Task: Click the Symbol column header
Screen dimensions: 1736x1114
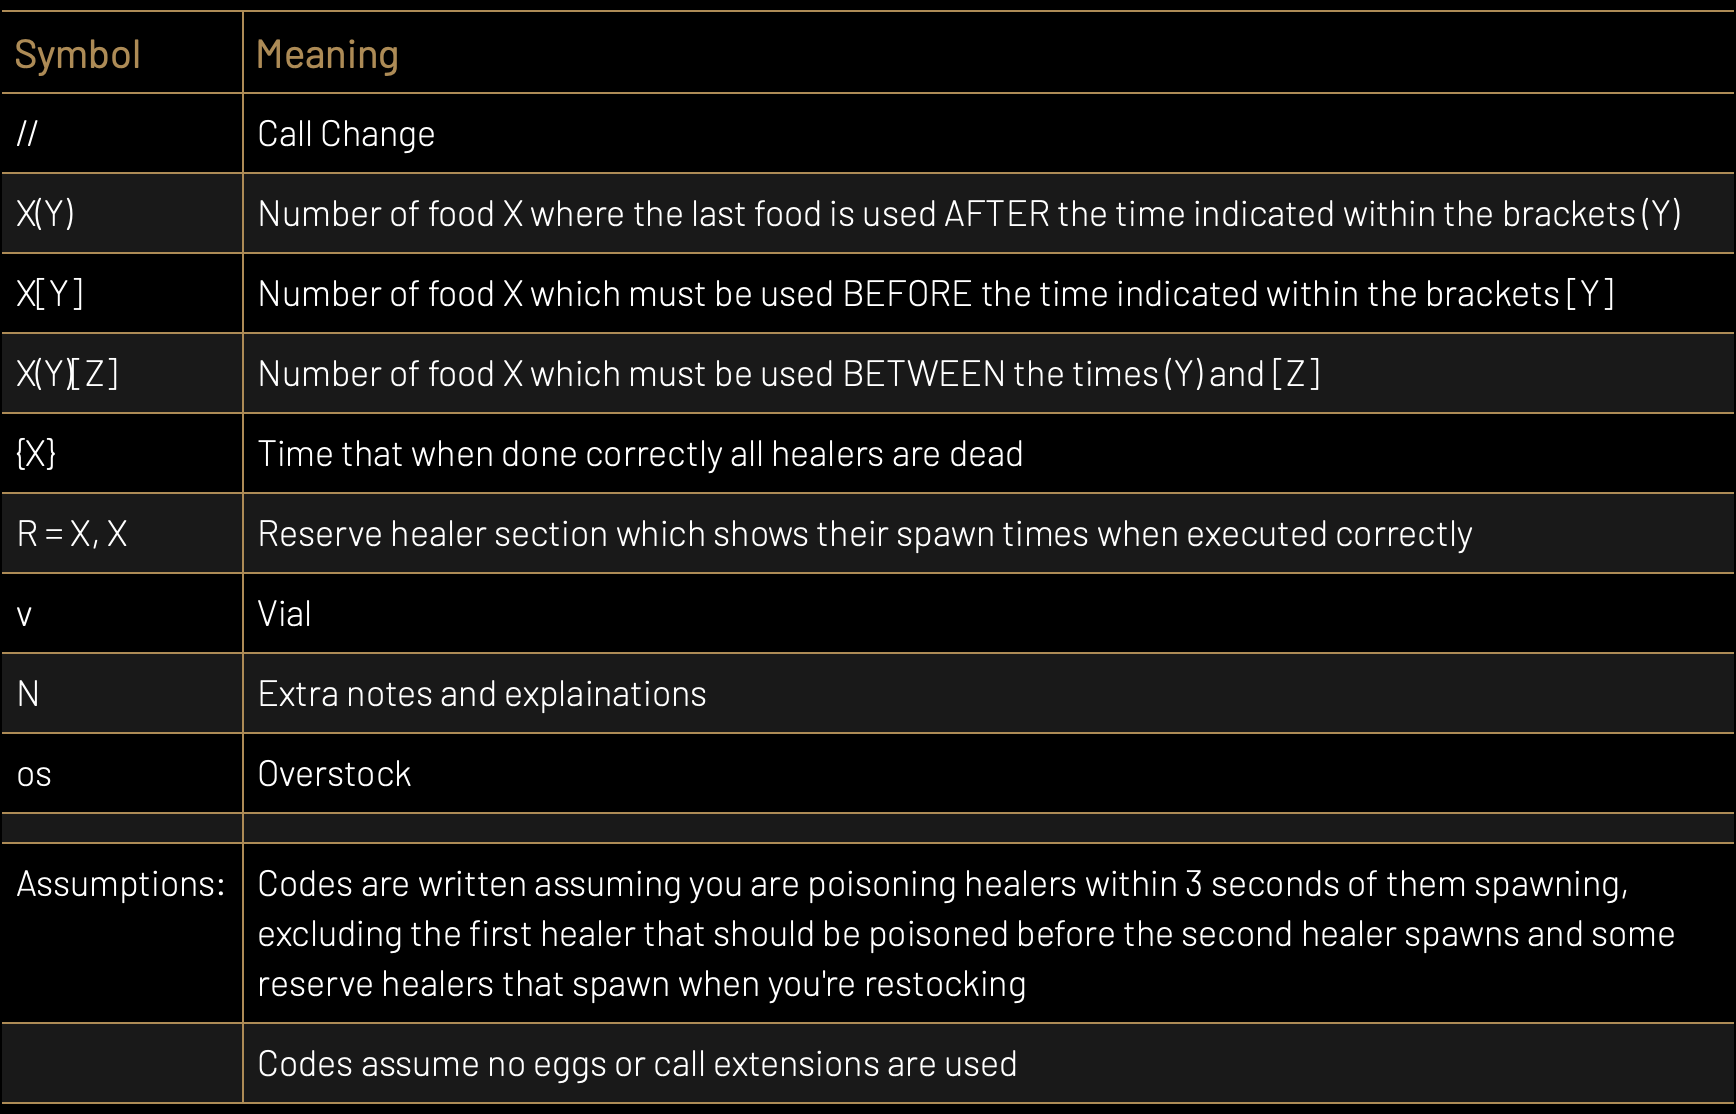Action: click(78, 55)
